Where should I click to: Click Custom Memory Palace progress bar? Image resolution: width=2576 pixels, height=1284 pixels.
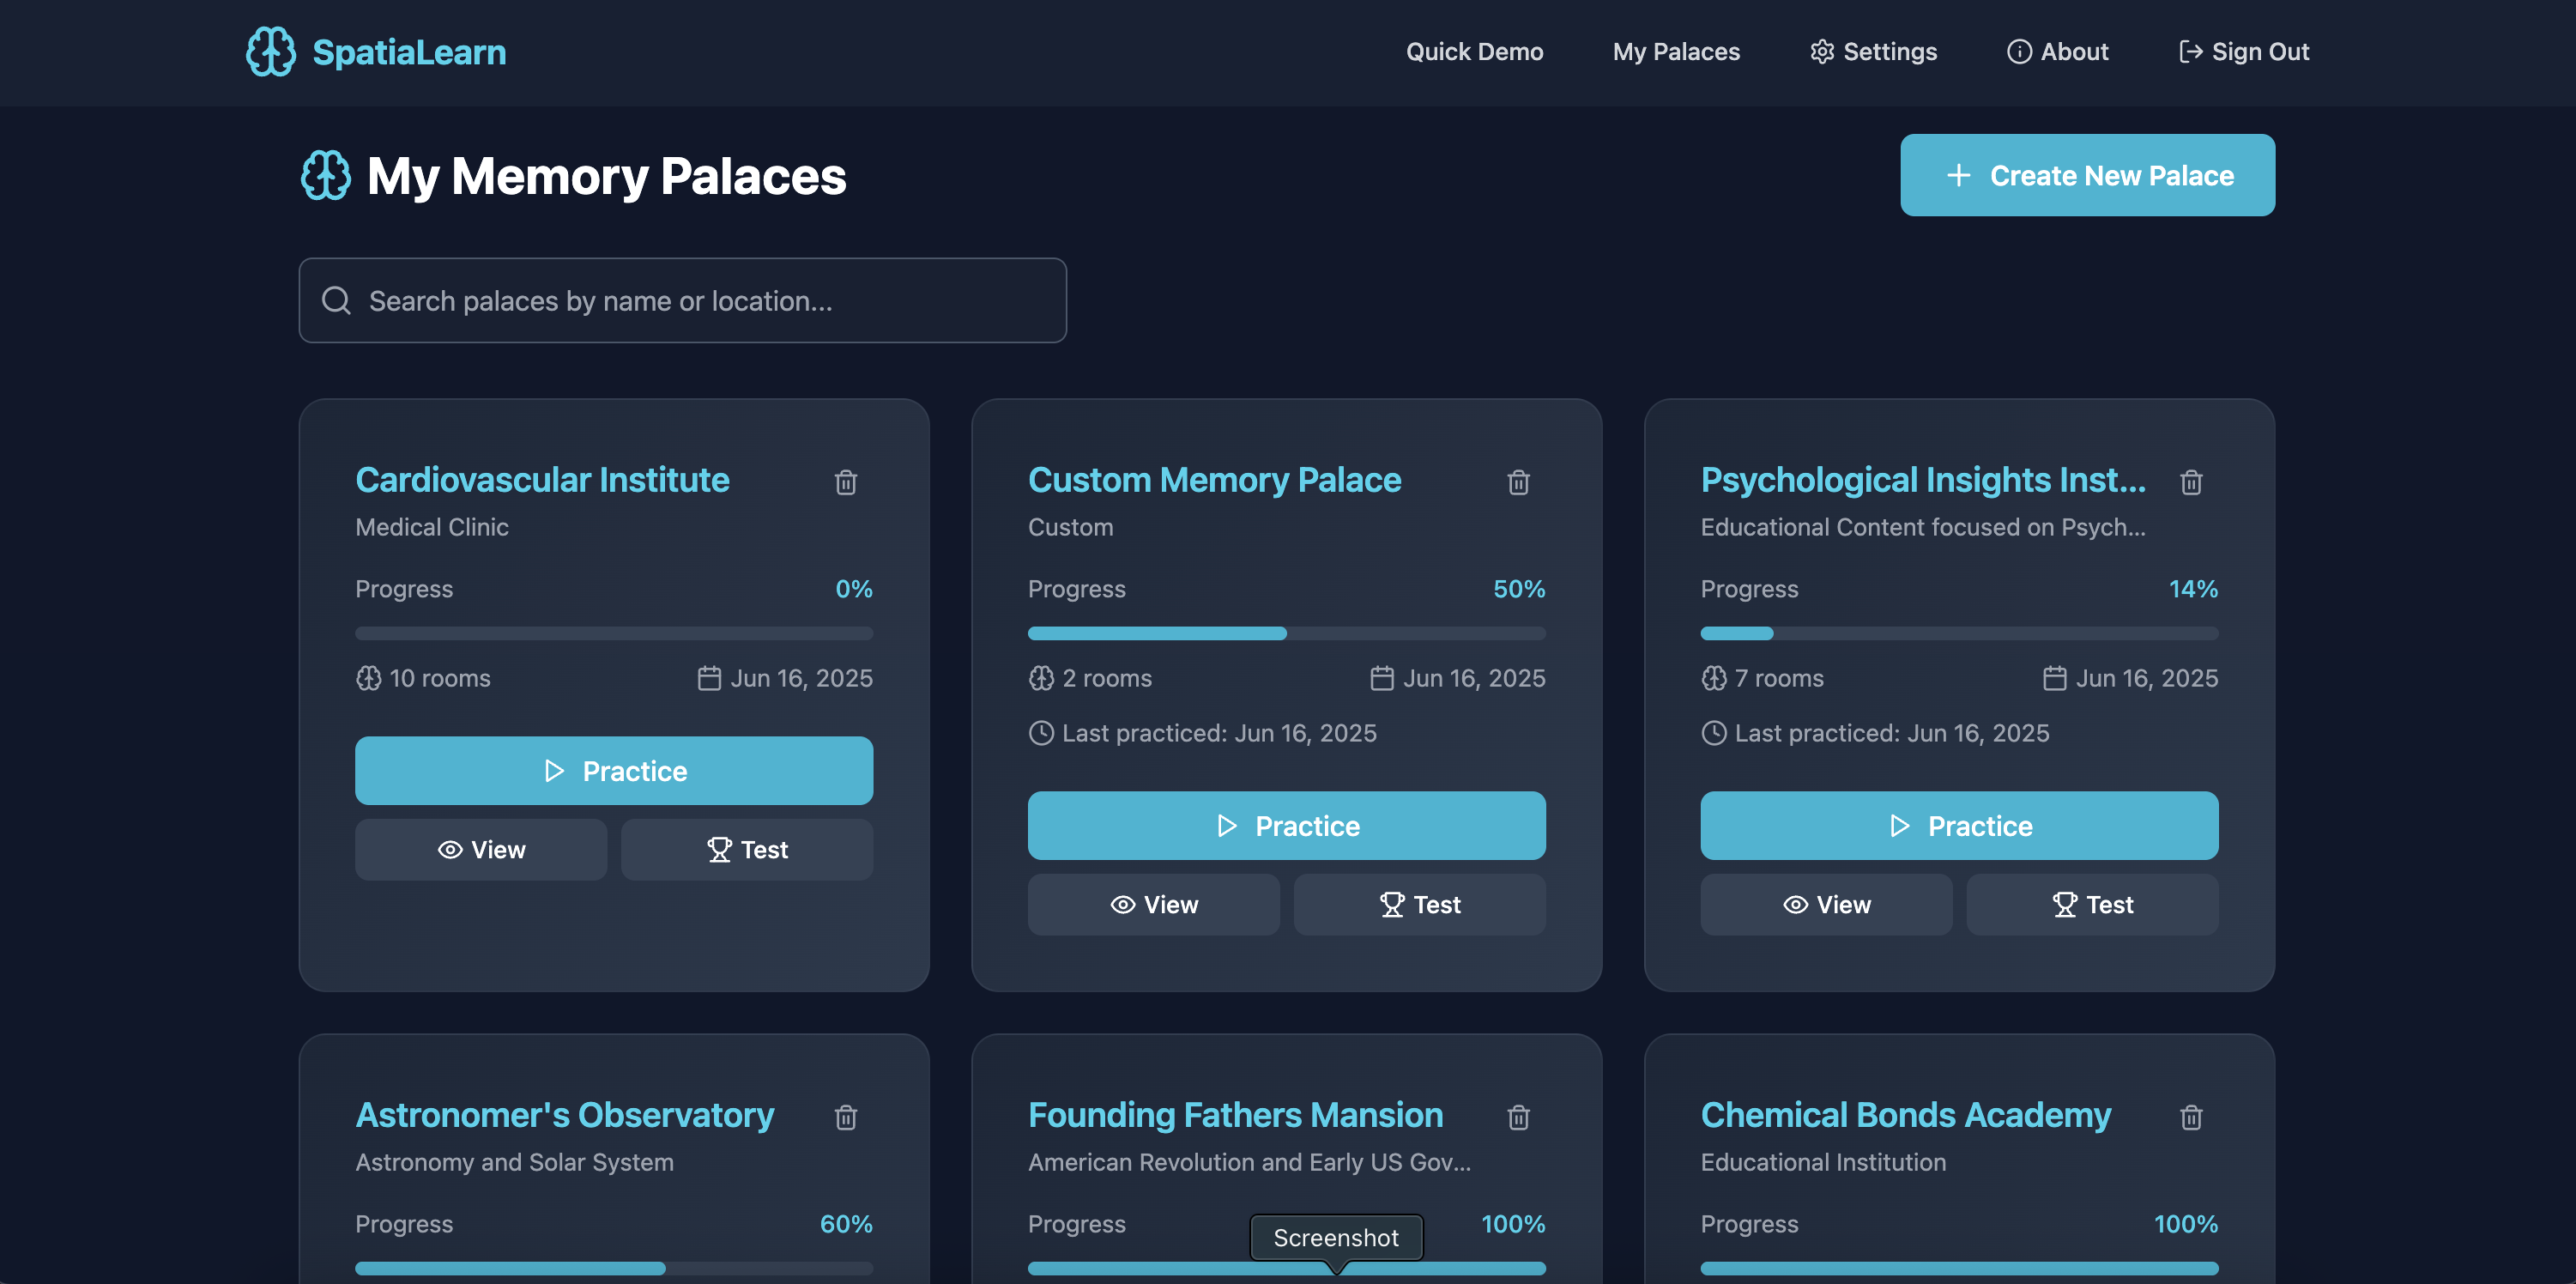[x=1286, y=633]
